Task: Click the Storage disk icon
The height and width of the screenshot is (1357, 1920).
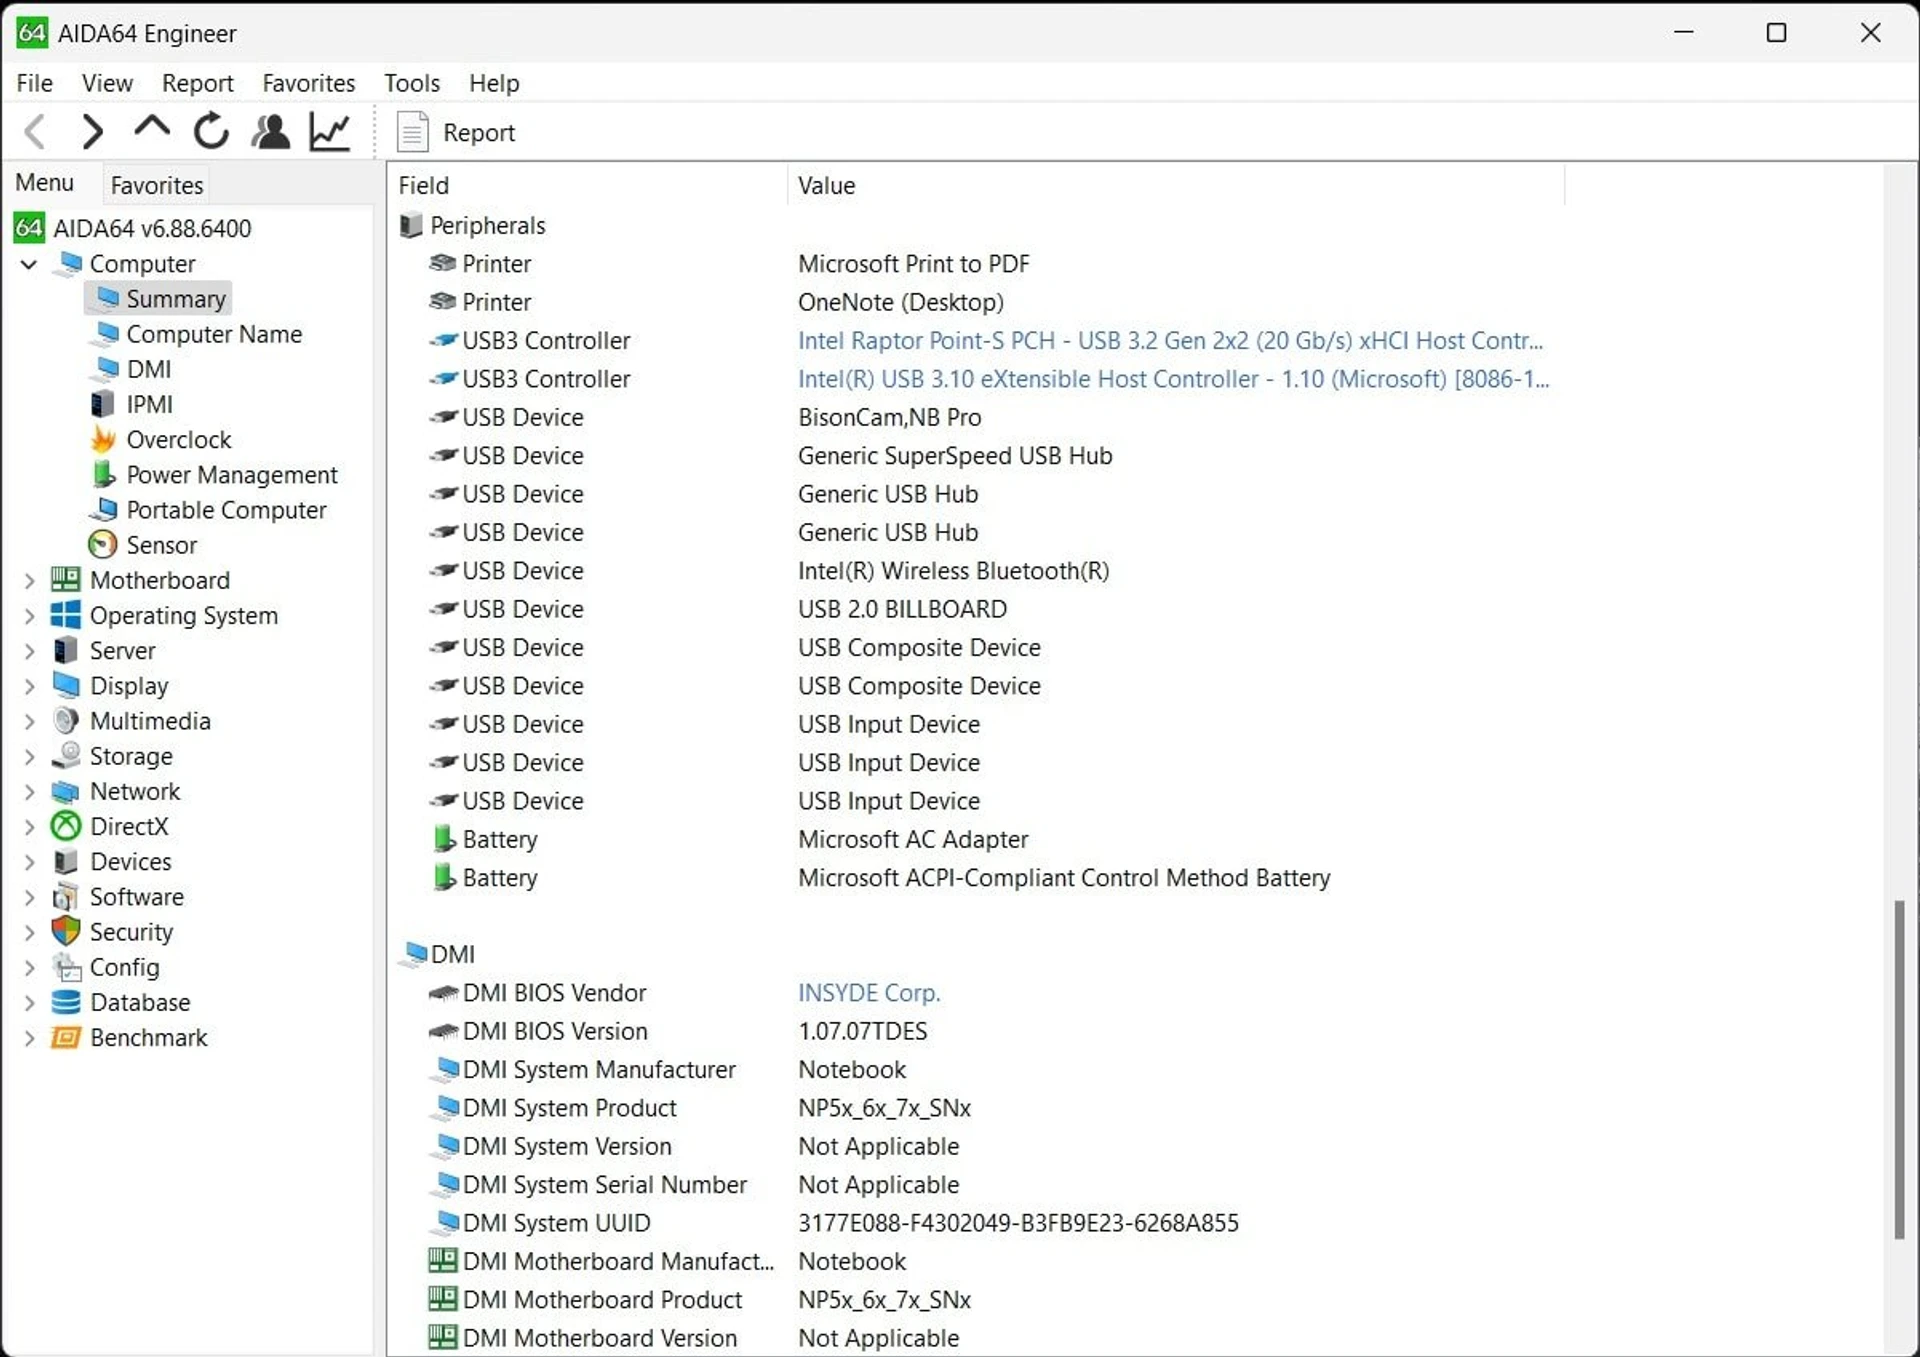Action: point(66,756)
